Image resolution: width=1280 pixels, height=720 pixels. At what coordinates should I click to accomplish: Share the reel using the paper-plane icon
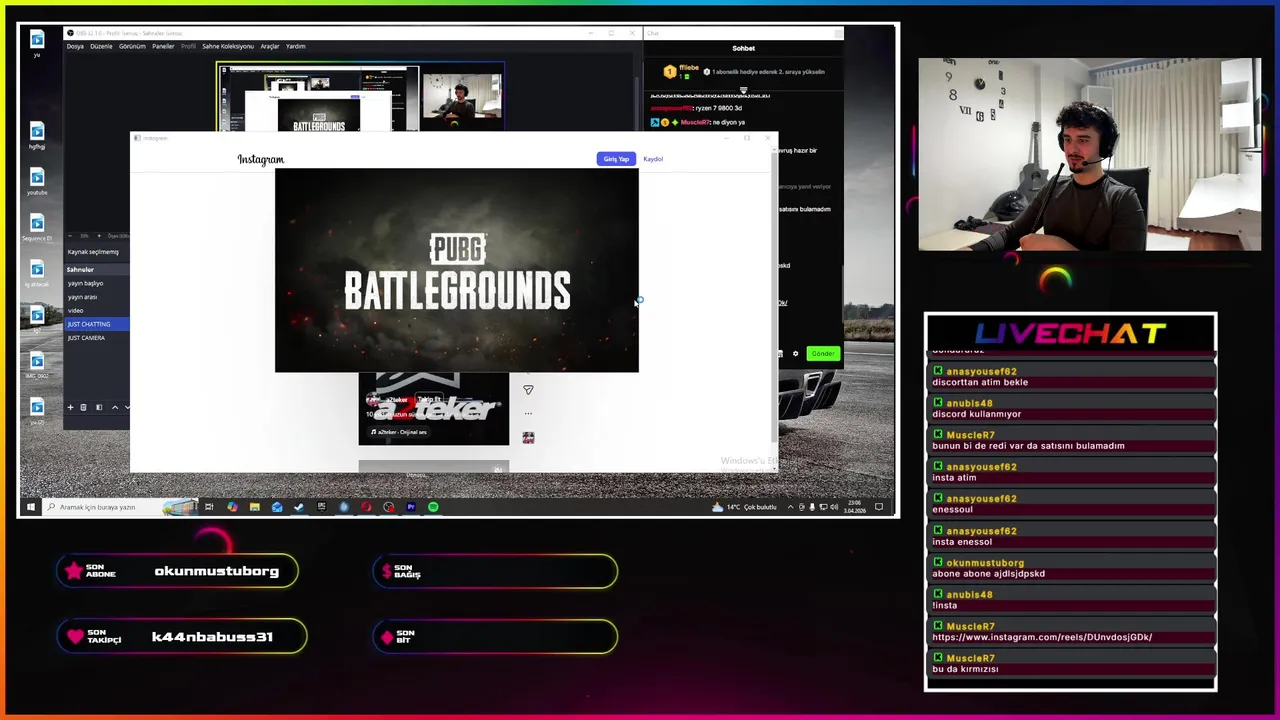coord(528,390)
